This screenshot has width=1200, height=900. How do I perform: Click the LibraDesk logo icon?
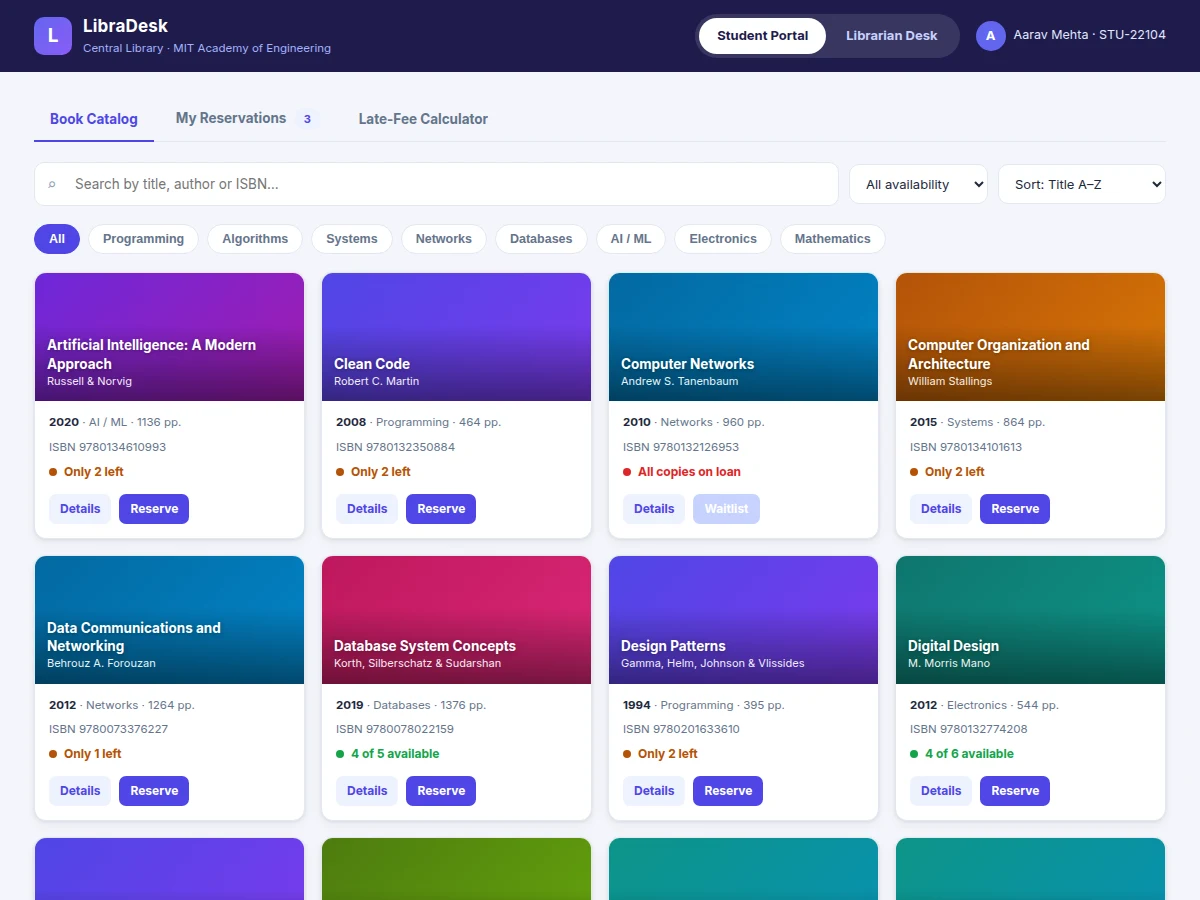coord(53,36)
